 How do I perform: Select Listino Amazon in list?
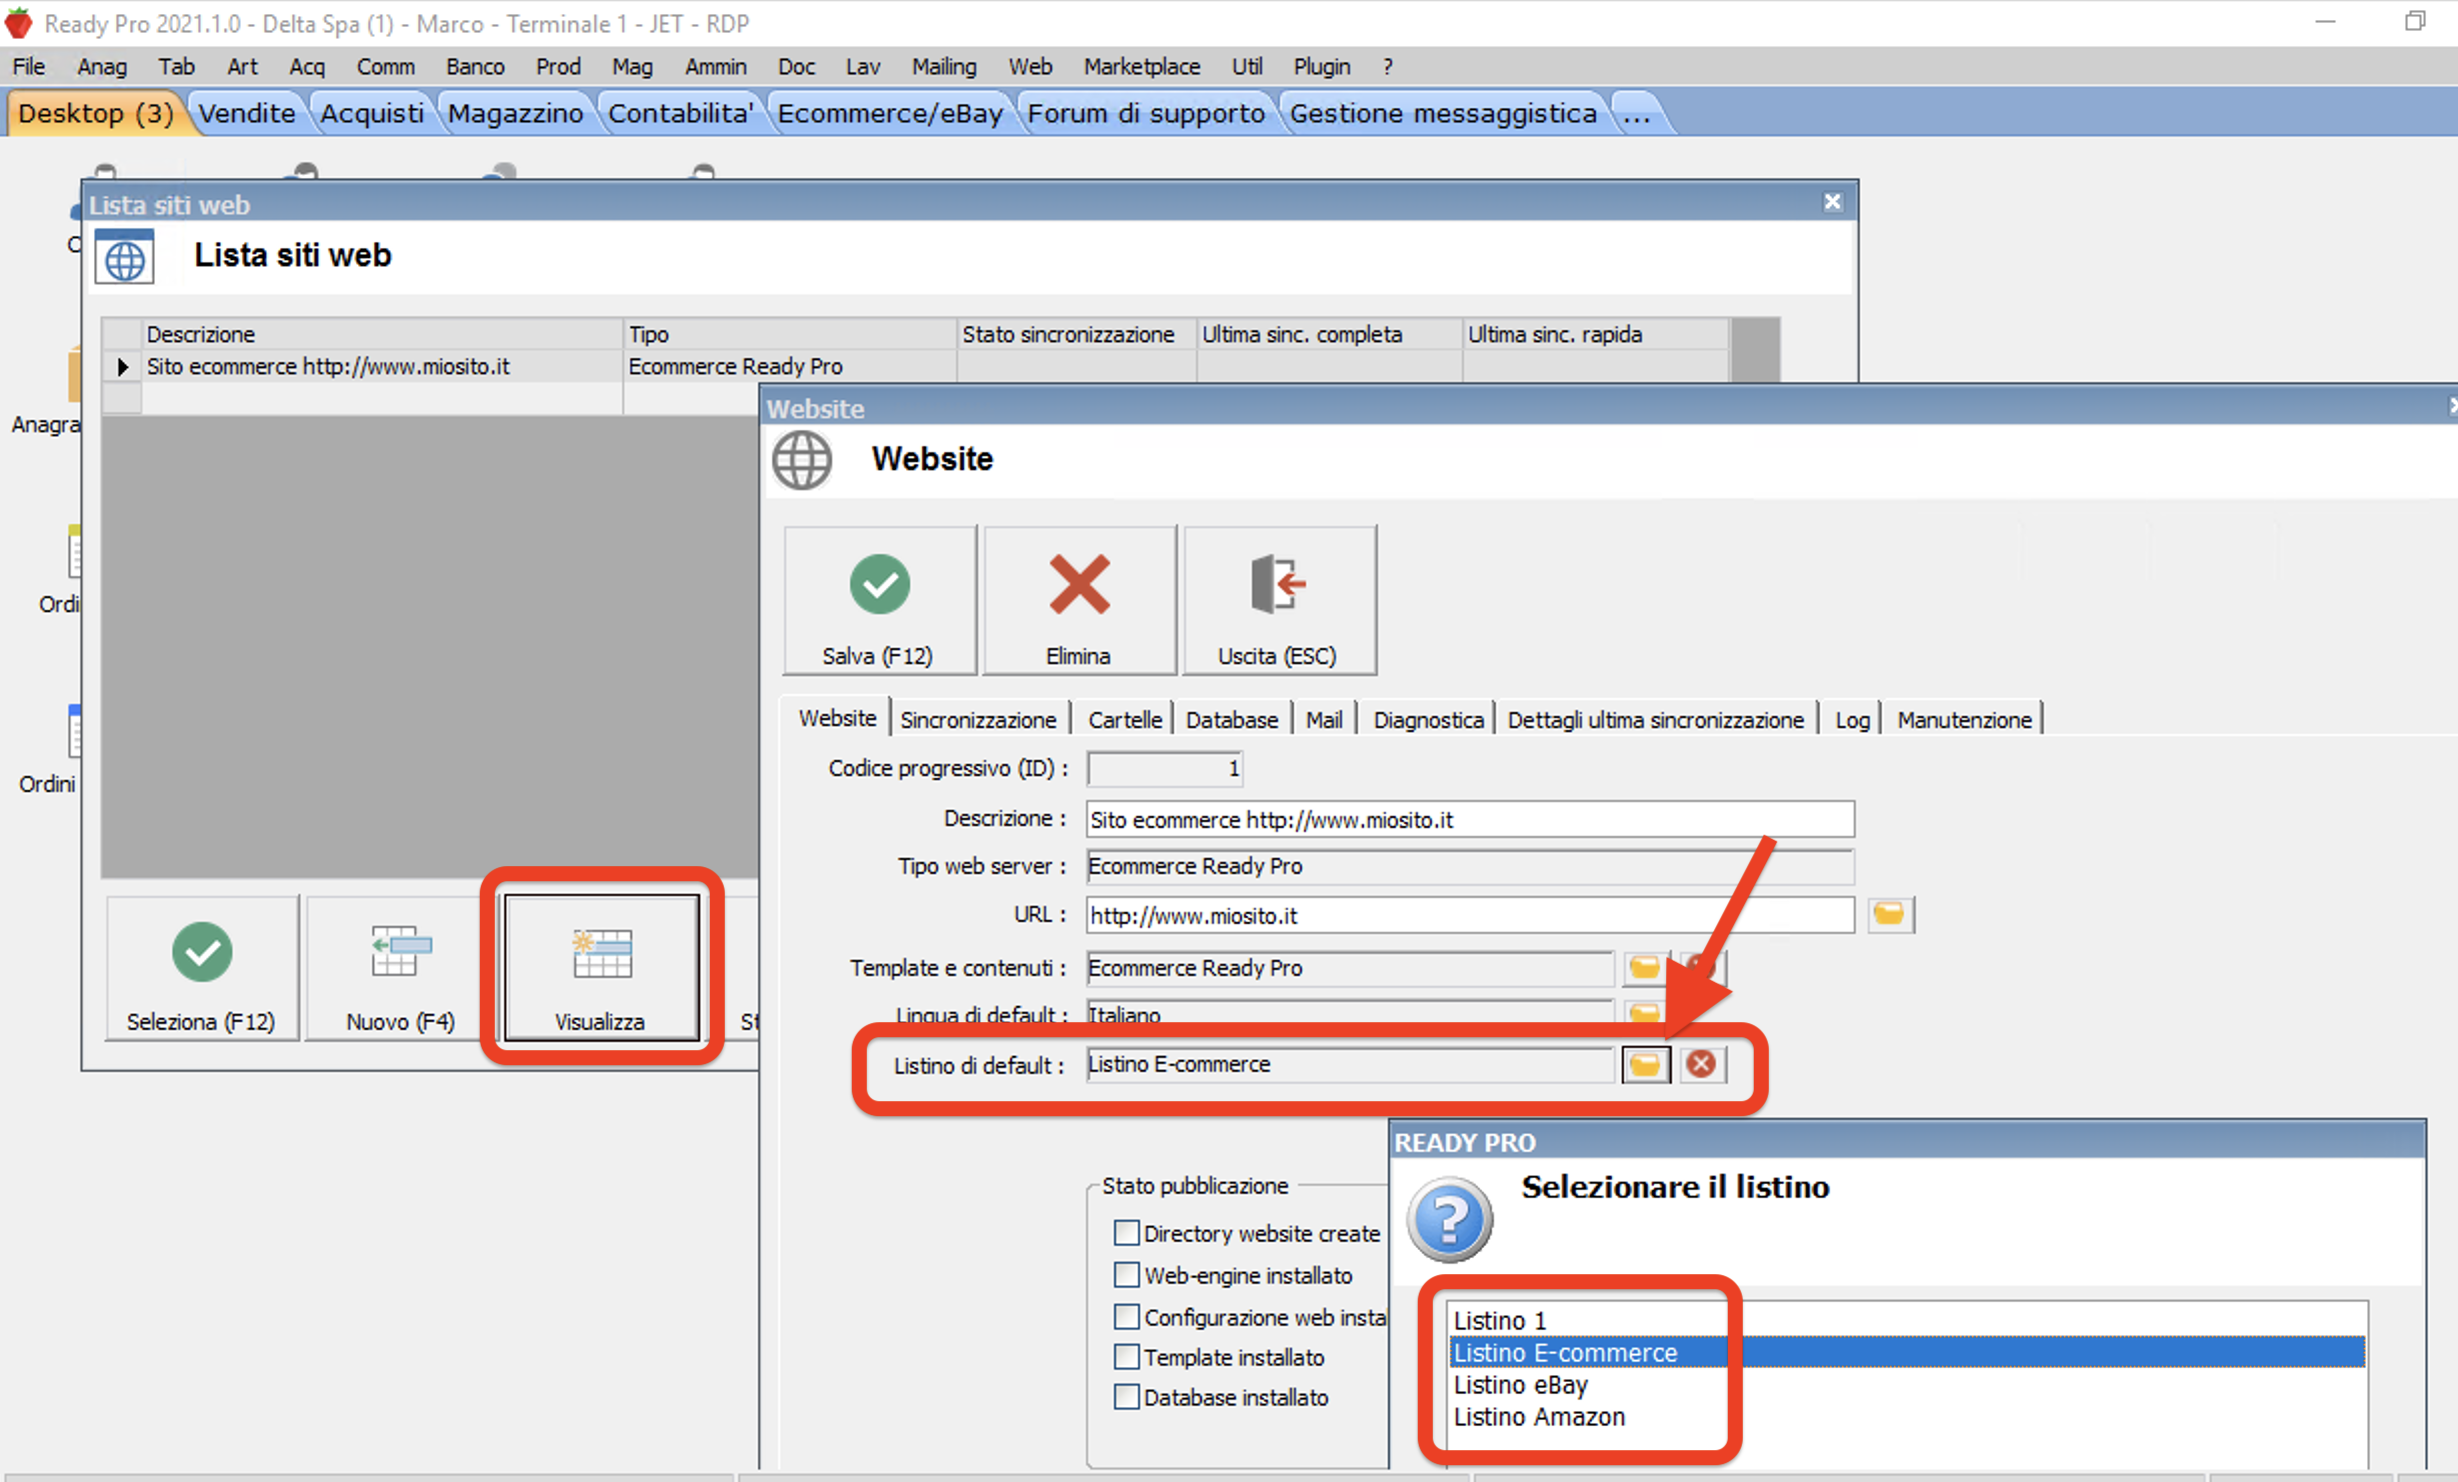(x=1908, y=1416)
